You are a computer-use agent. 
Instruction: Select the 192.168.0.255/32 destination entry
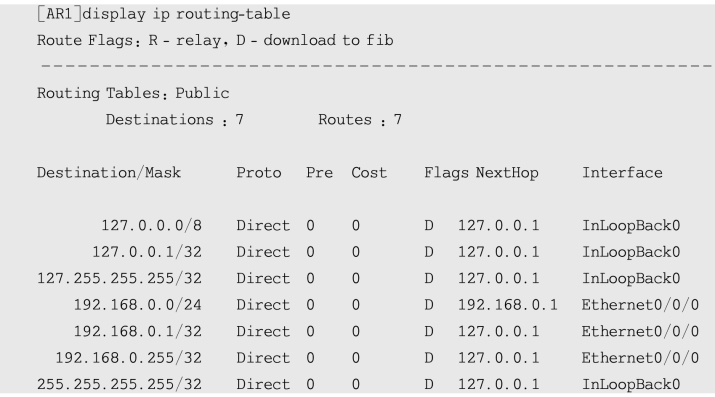(129, 358)
